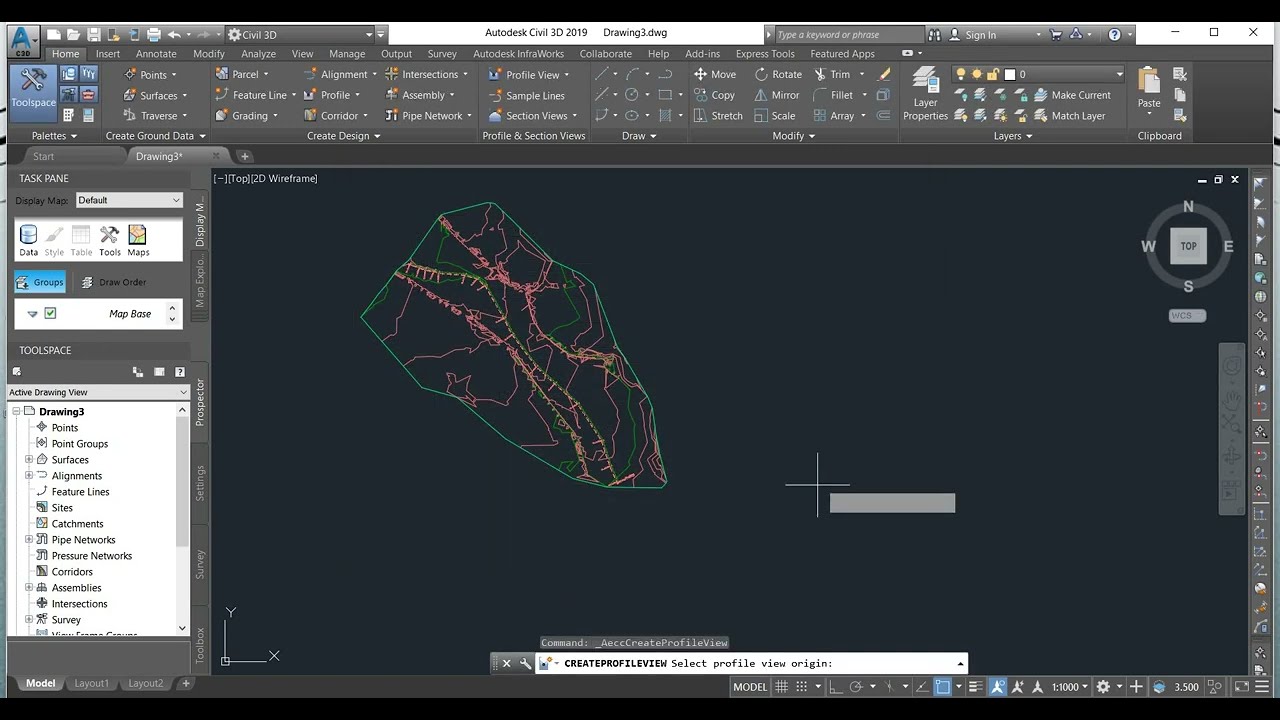Open the Active Drawing View dropdown
1280x720 pixels.
pyautogui.click(x=98, y=392)
